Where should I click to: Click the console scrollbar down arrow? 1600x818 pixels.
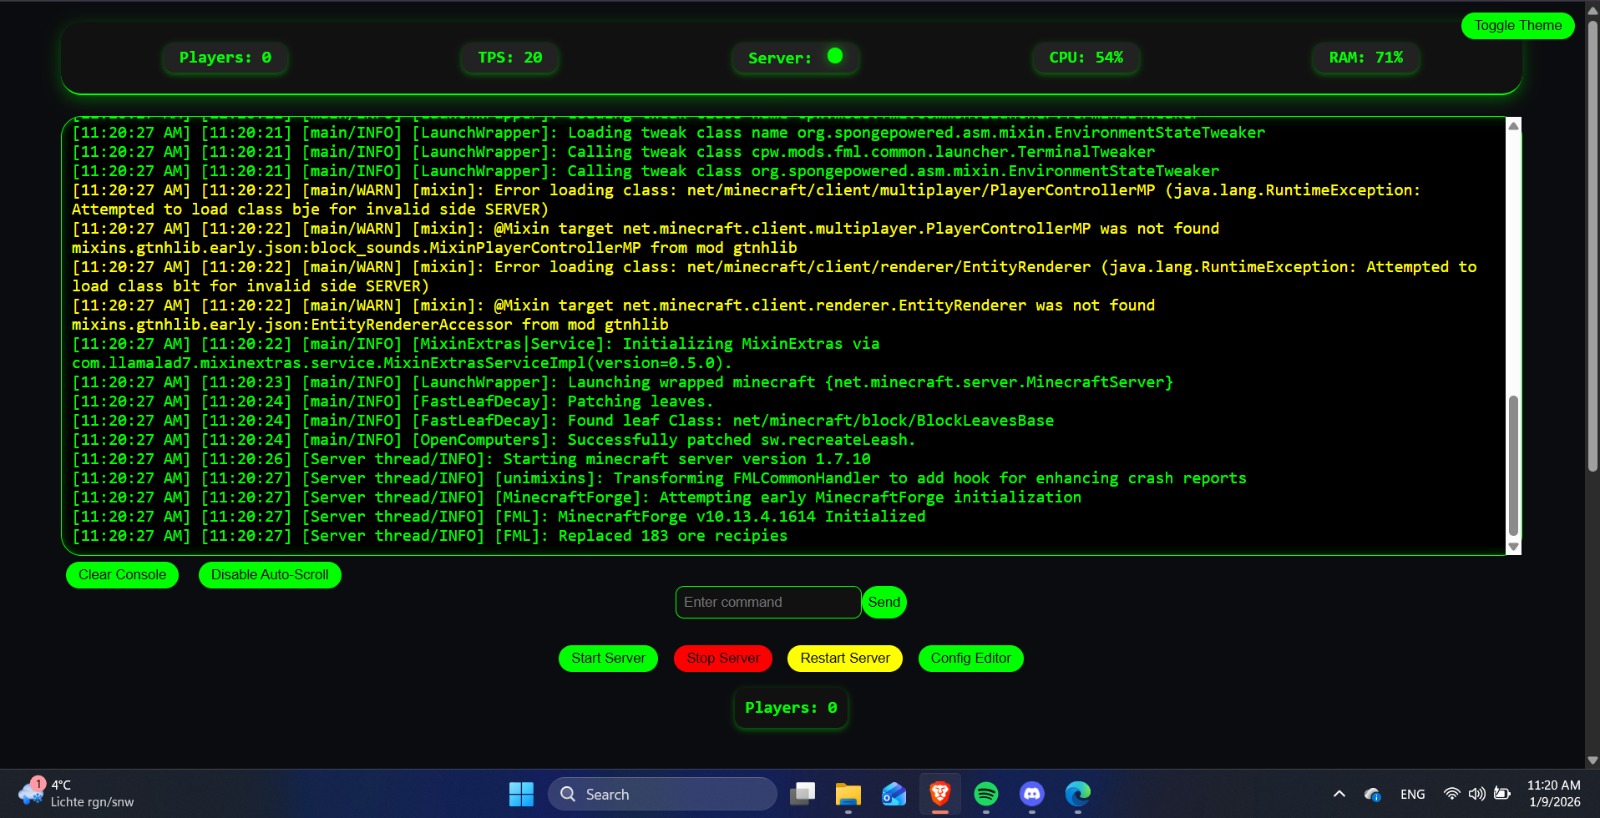[1513, 547]
